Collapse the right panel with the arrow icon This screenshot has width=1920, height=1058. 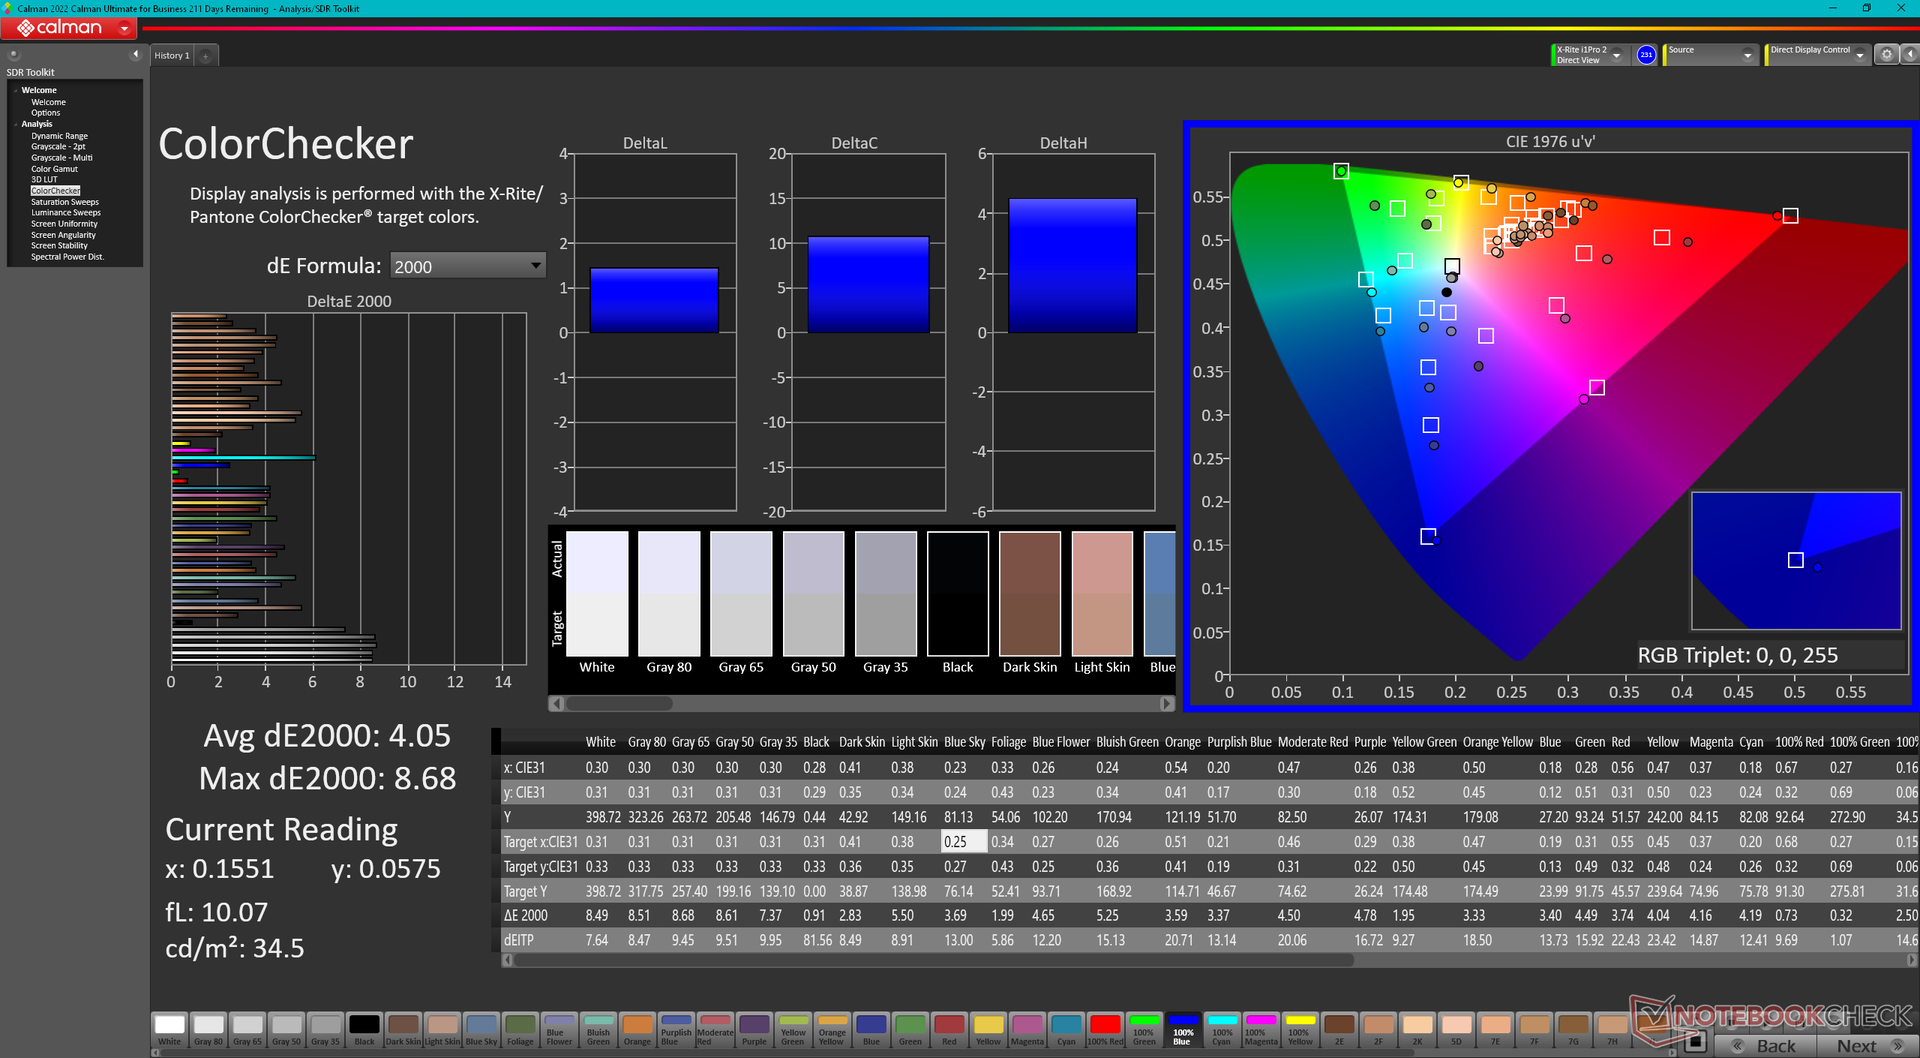(1908, 55)
